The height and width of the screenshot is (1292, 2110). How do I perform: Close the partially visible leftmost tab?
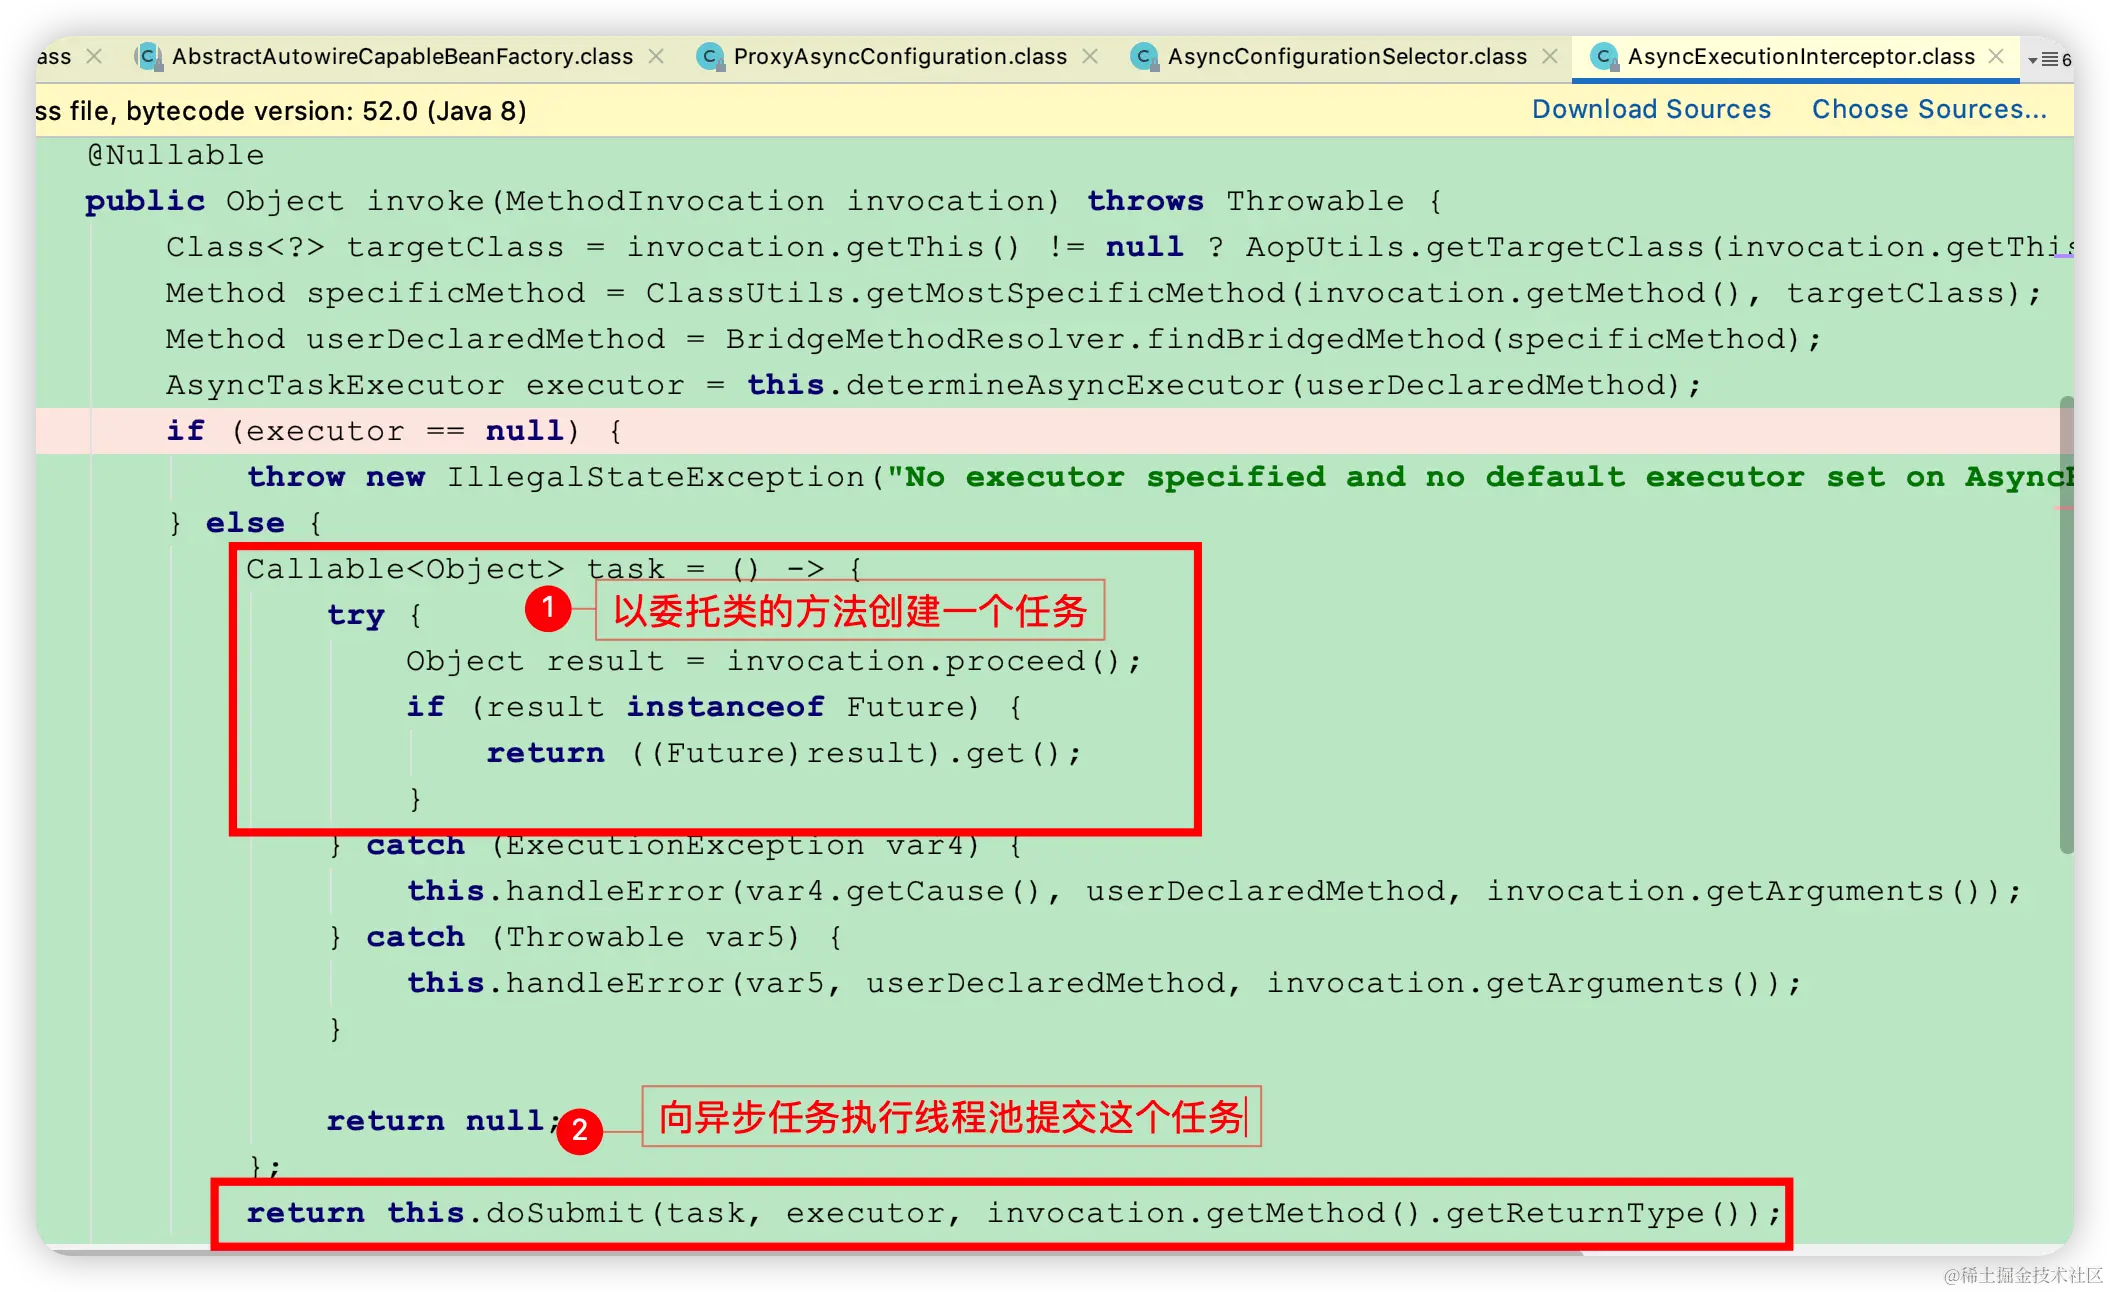[x=94, y=57]
